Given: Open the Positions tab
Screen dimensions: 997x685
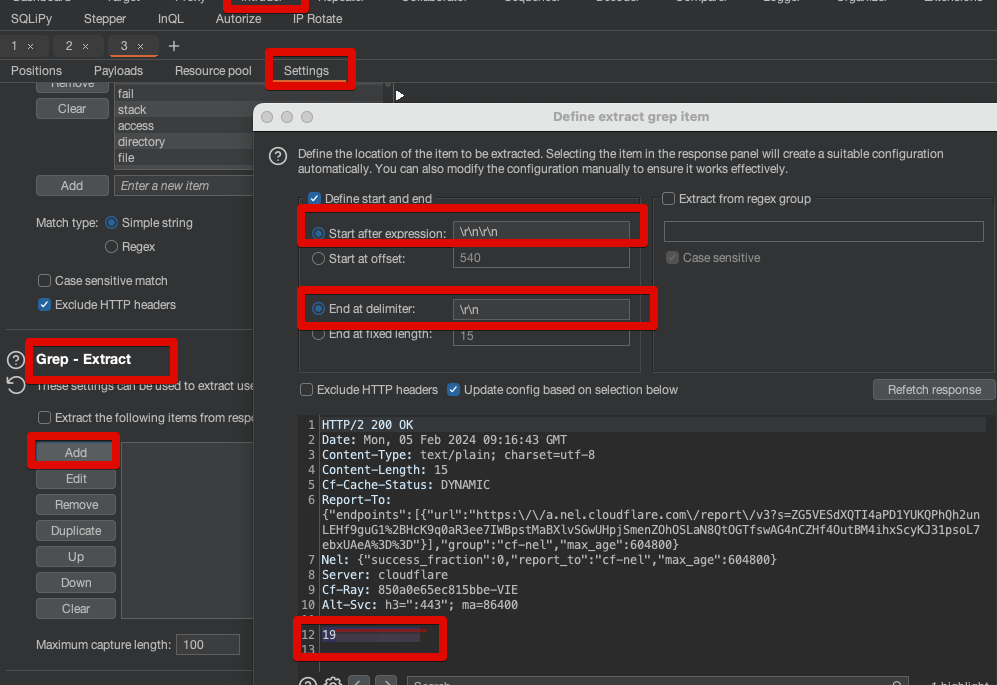Looking at the screenshot, I should coord(36,71).
